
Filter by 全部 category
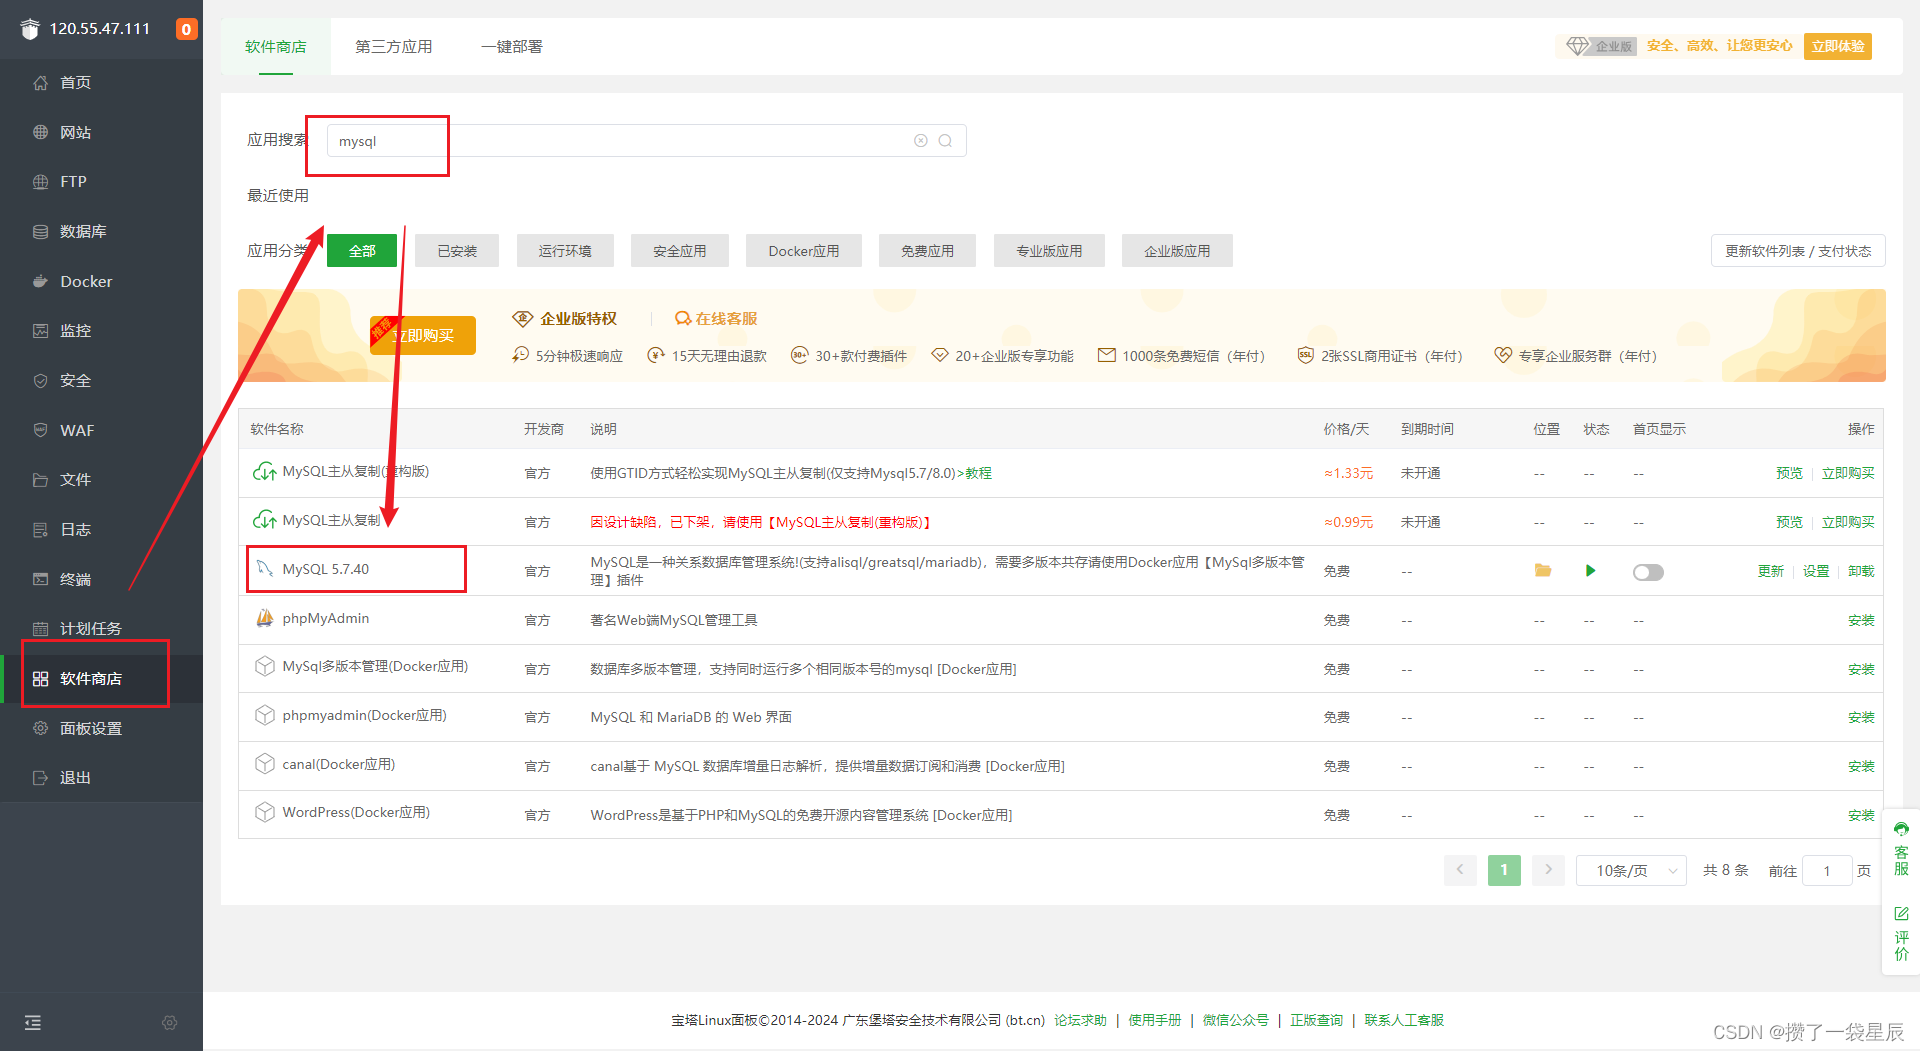pyautogui.click(x=362, y=251)
